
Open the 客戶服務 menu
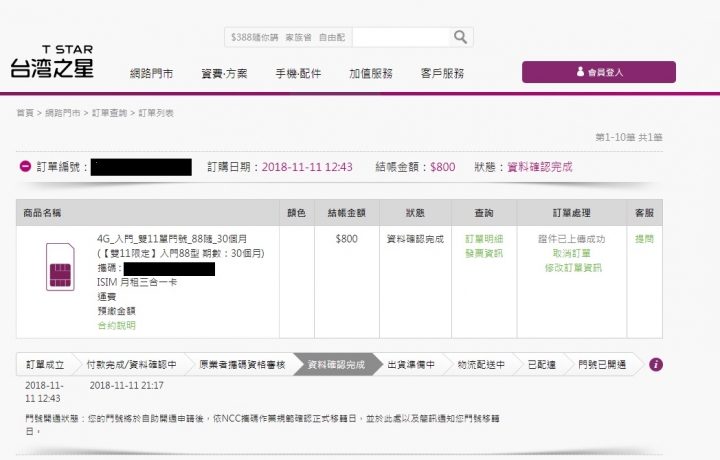click(x=442, y=73)
